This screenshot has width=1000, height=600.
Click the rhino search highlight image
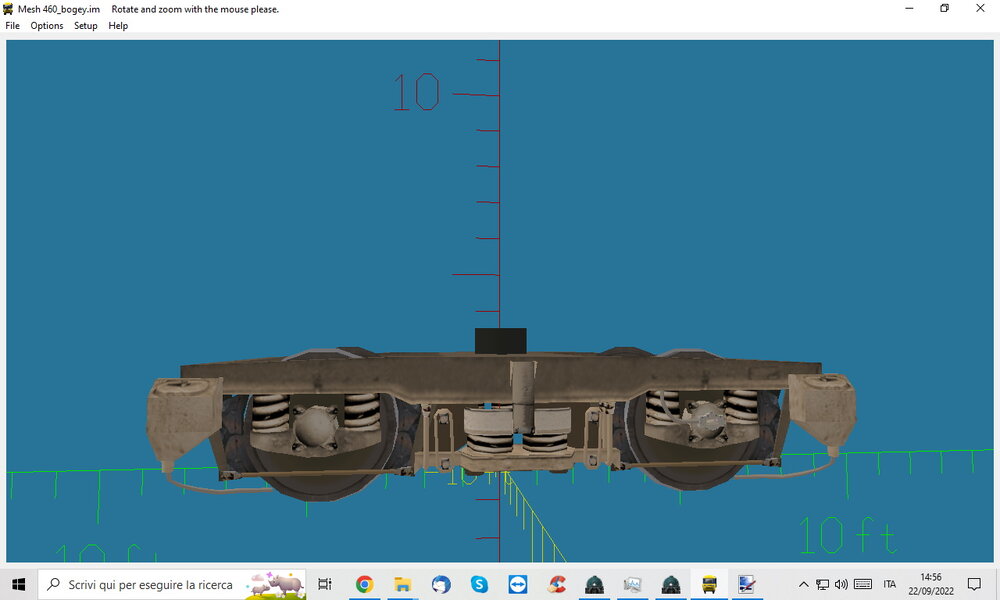click(x=276, y=584)
